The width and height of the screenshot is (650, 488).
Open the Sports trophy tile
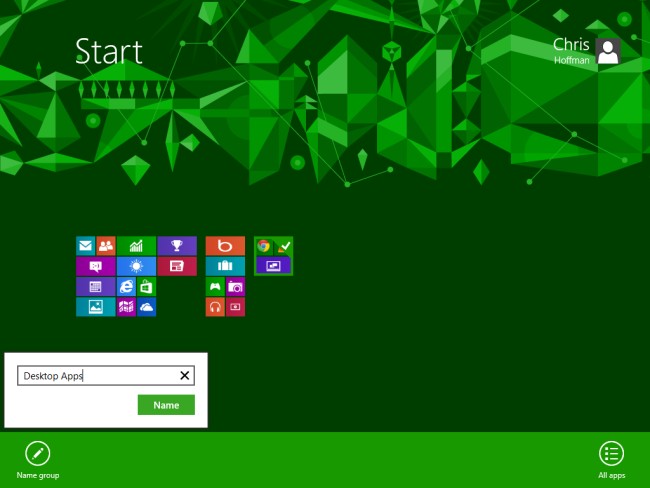coord(177,246)
